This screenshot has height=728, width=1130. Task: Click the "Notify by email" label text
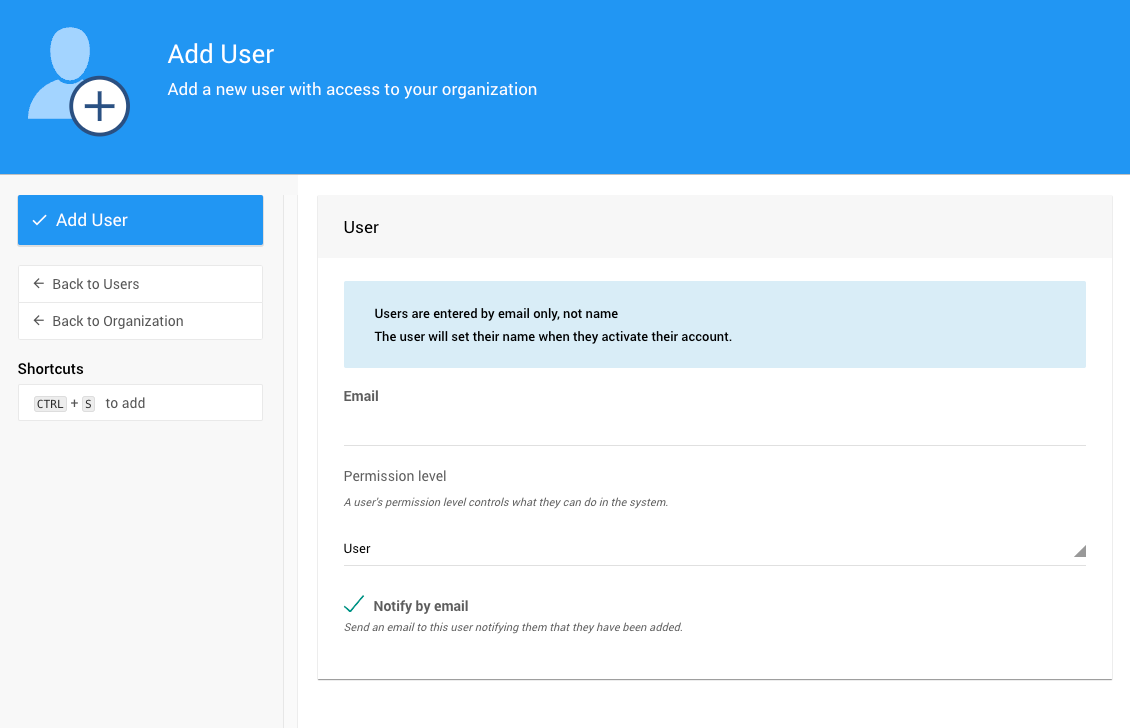420,606
